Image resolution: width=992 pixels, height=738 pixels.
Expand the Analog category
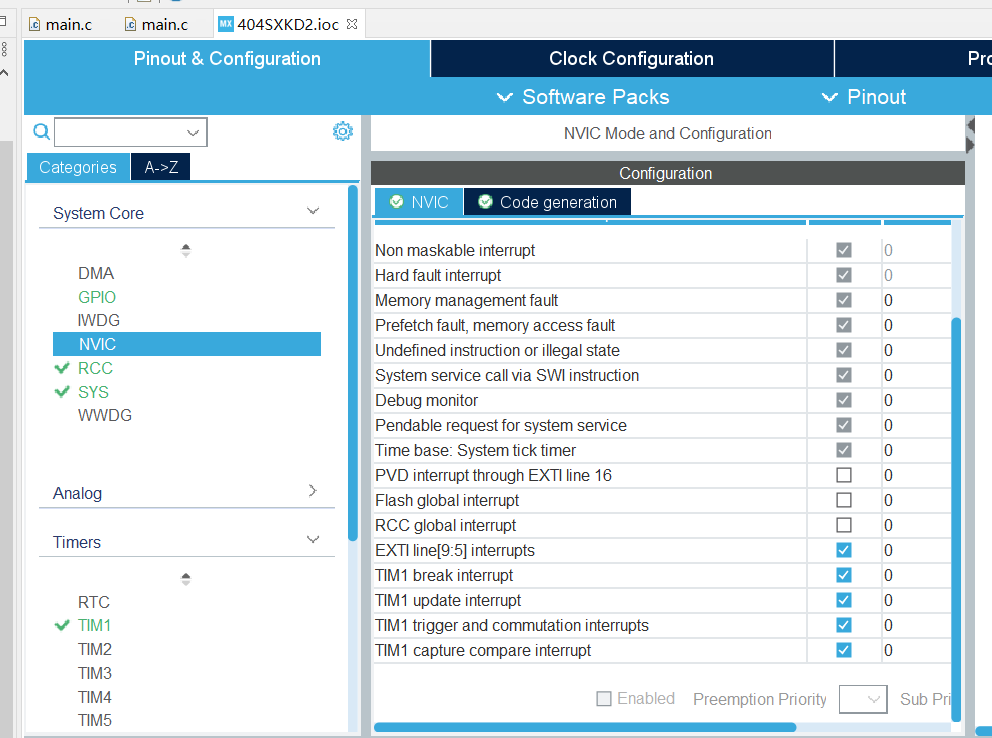point(313,491)
